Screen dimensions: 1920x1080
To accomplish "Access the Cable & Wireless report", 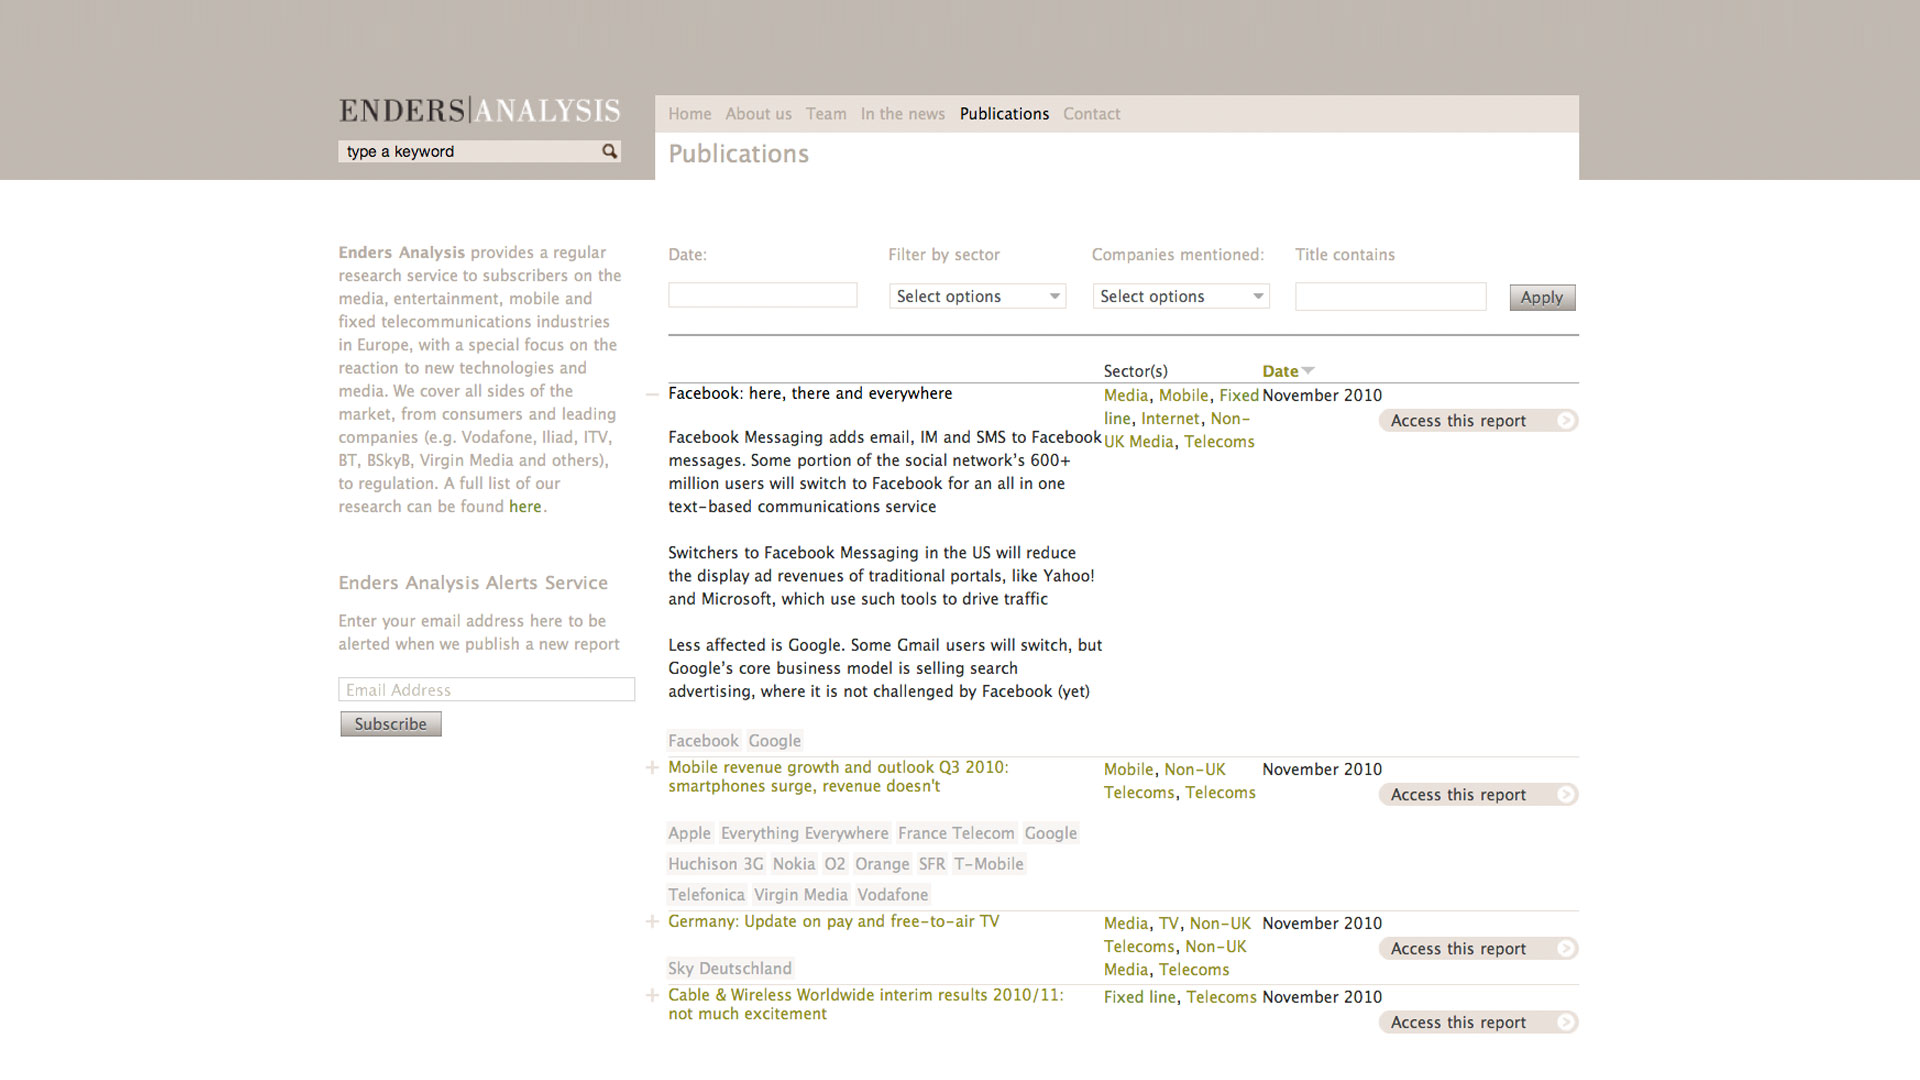I will [1478, 1023].
